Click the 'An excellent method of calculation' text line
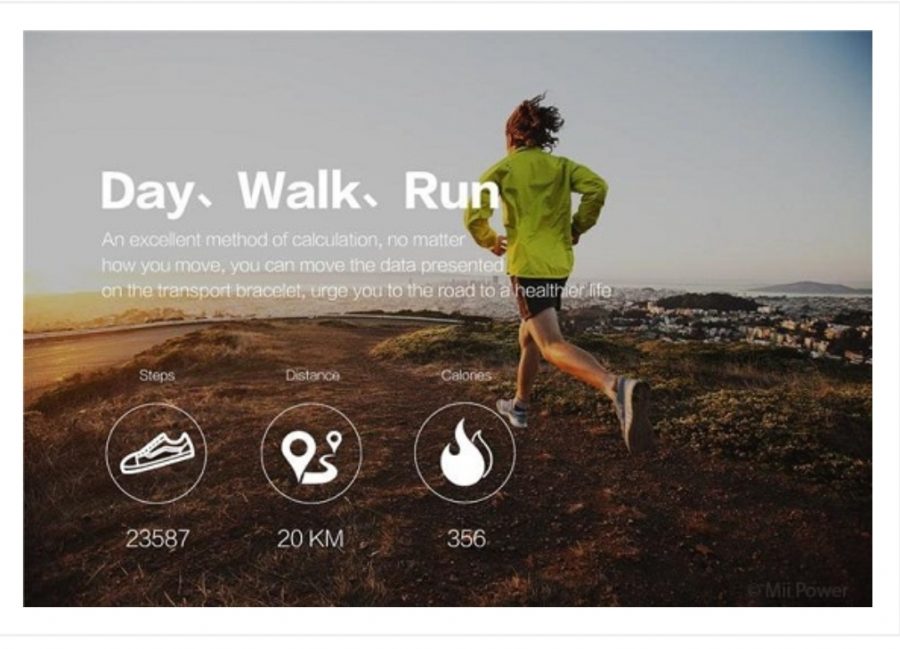 283,240
